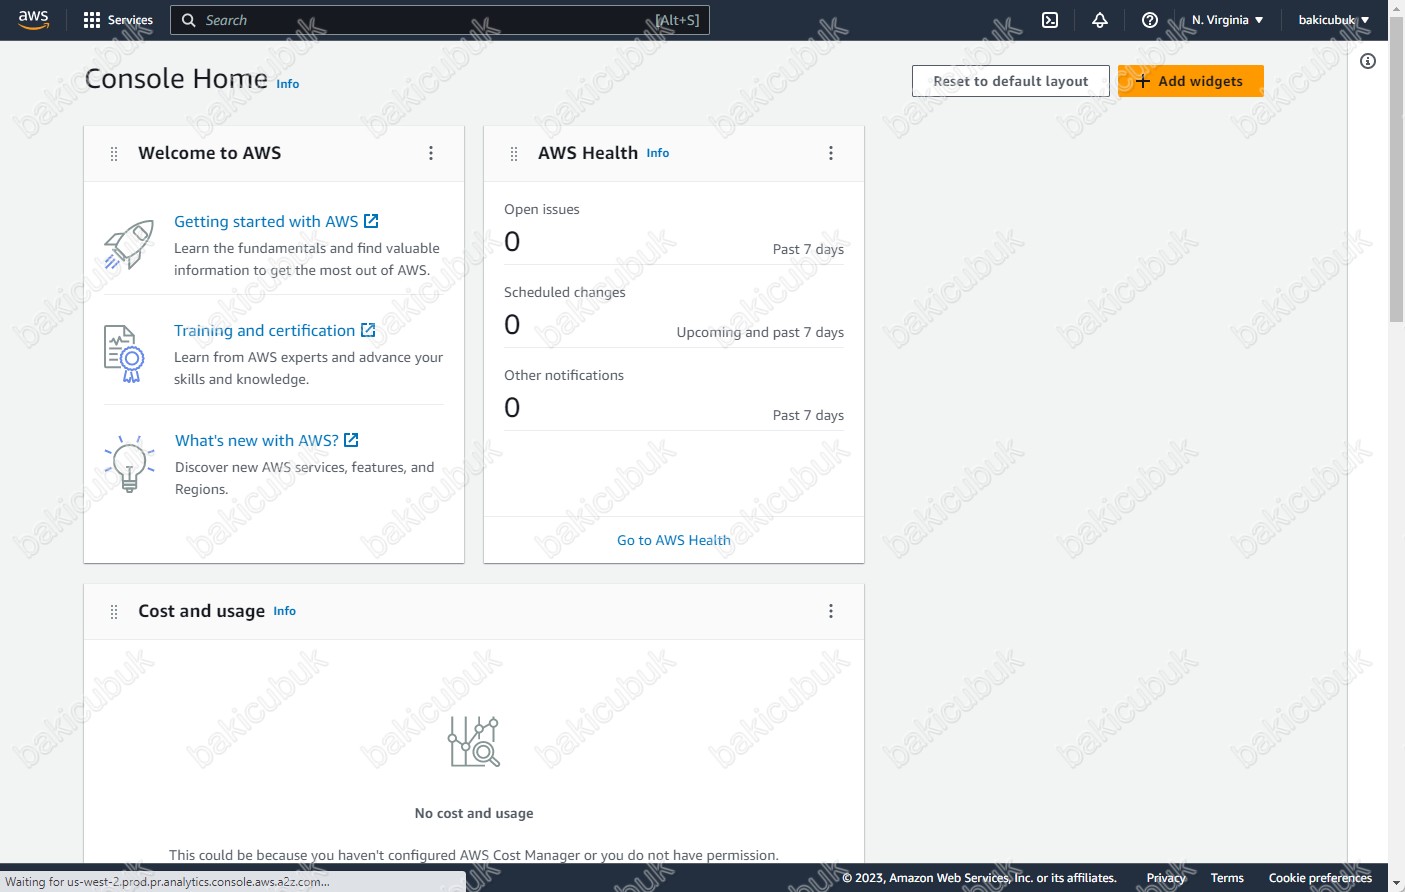The width and height of the screenshot is (1405, 892).
Task: Click the rocket icon
Action: tap(129, 245)
